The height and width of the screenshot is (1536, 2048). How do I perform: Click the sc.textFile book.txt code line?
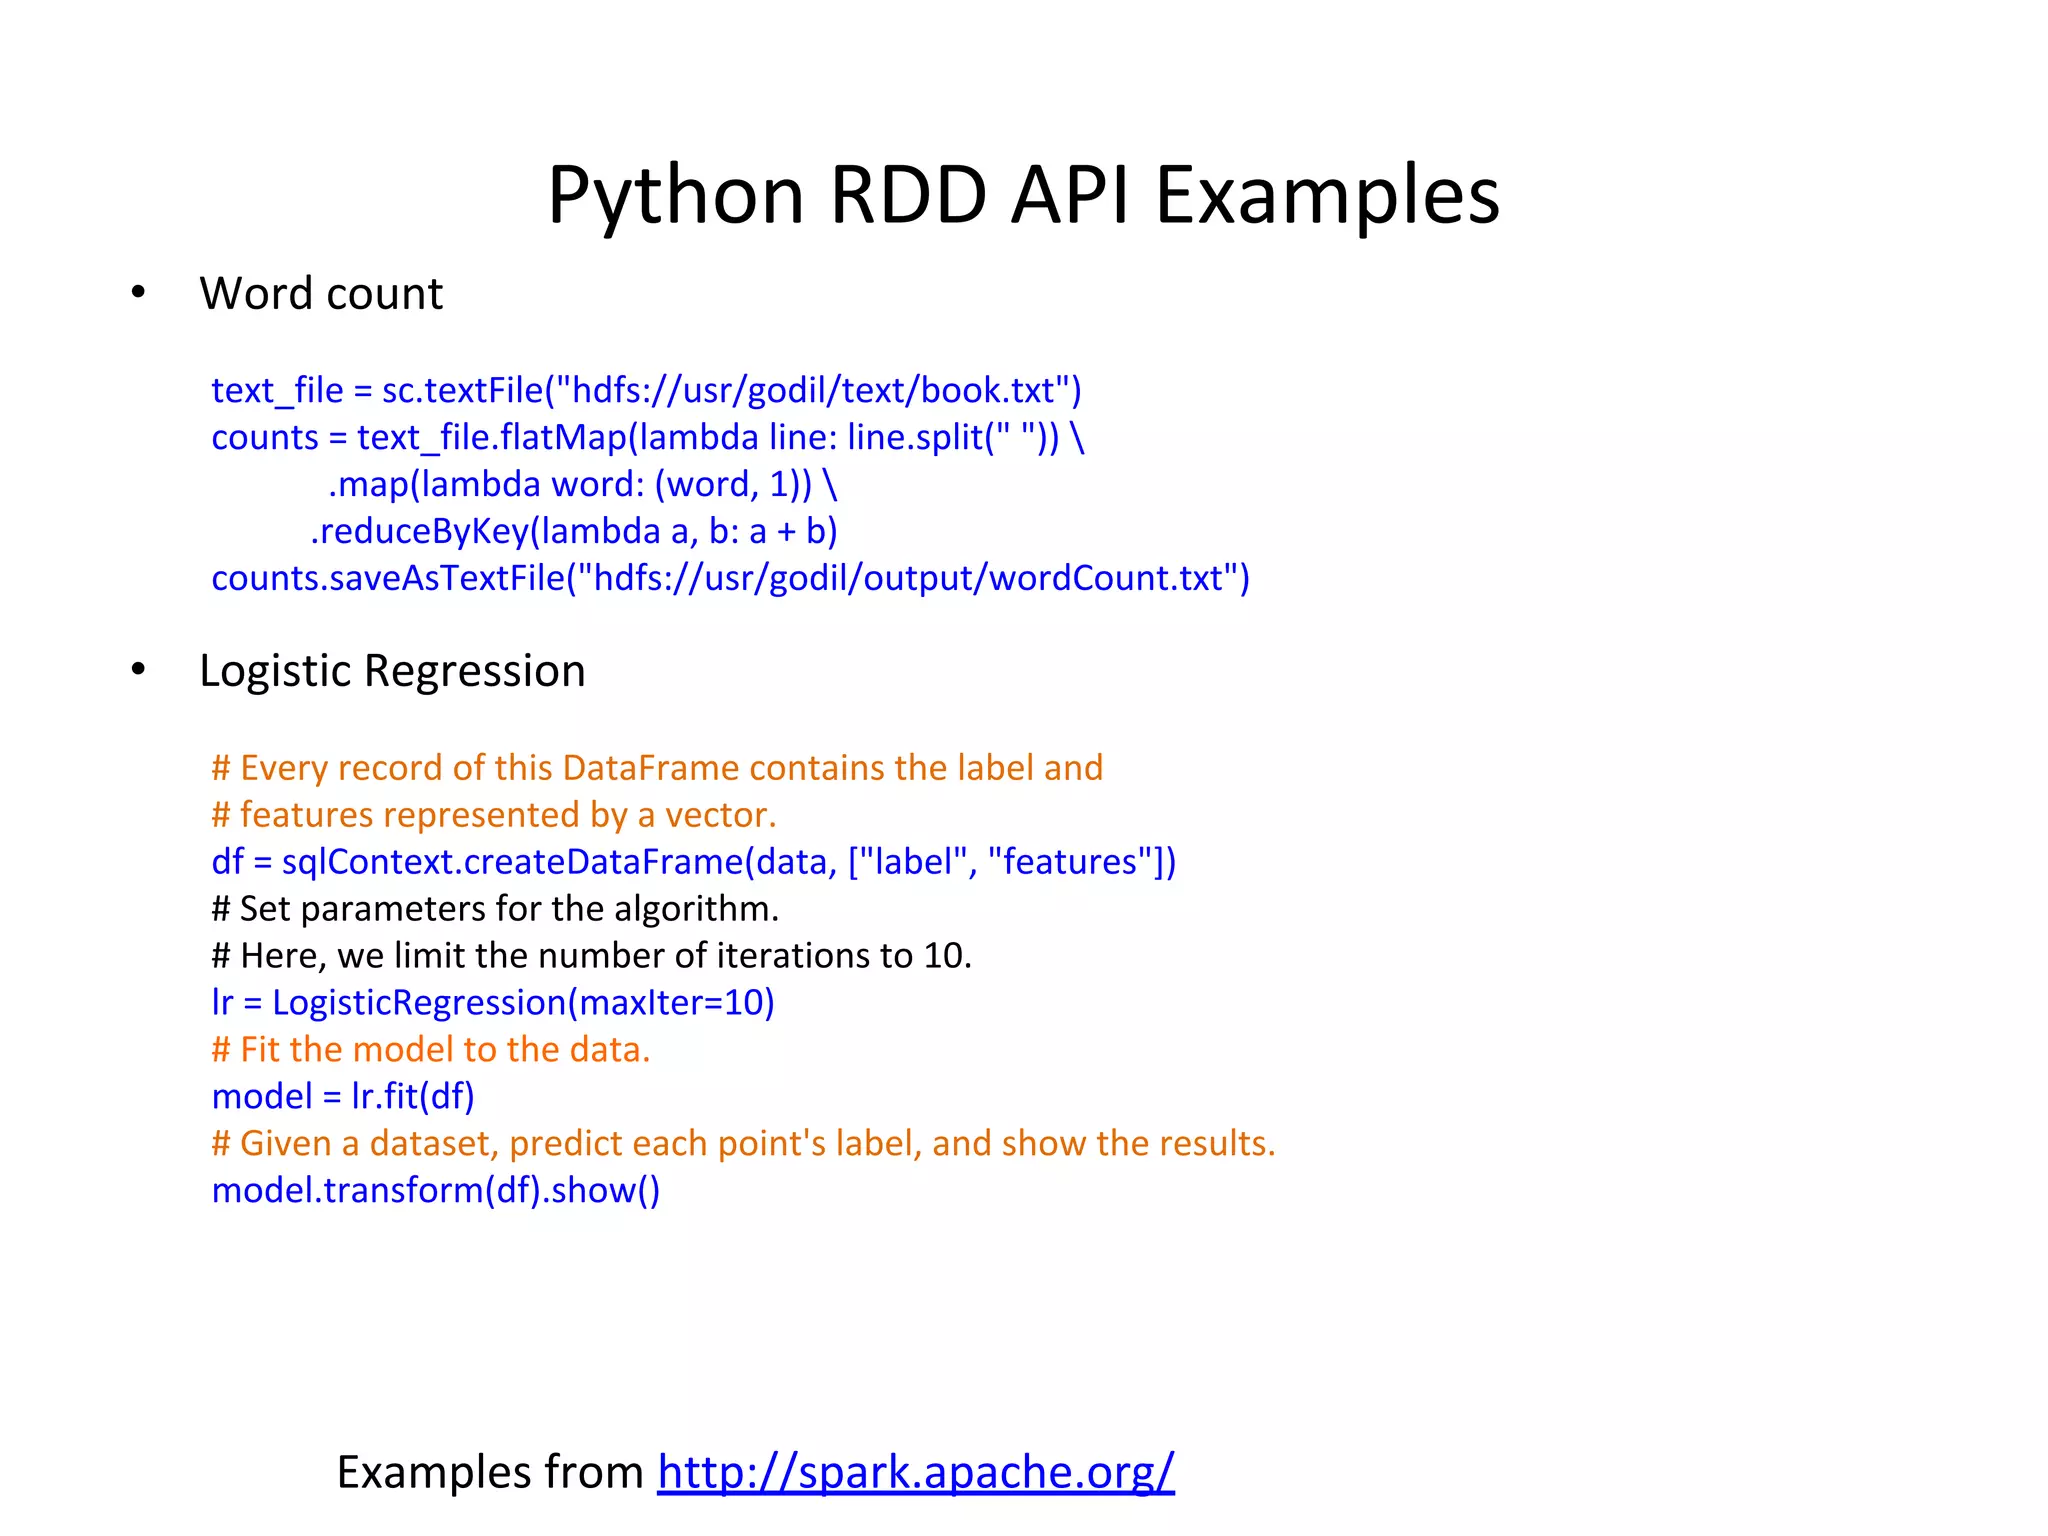646,390
